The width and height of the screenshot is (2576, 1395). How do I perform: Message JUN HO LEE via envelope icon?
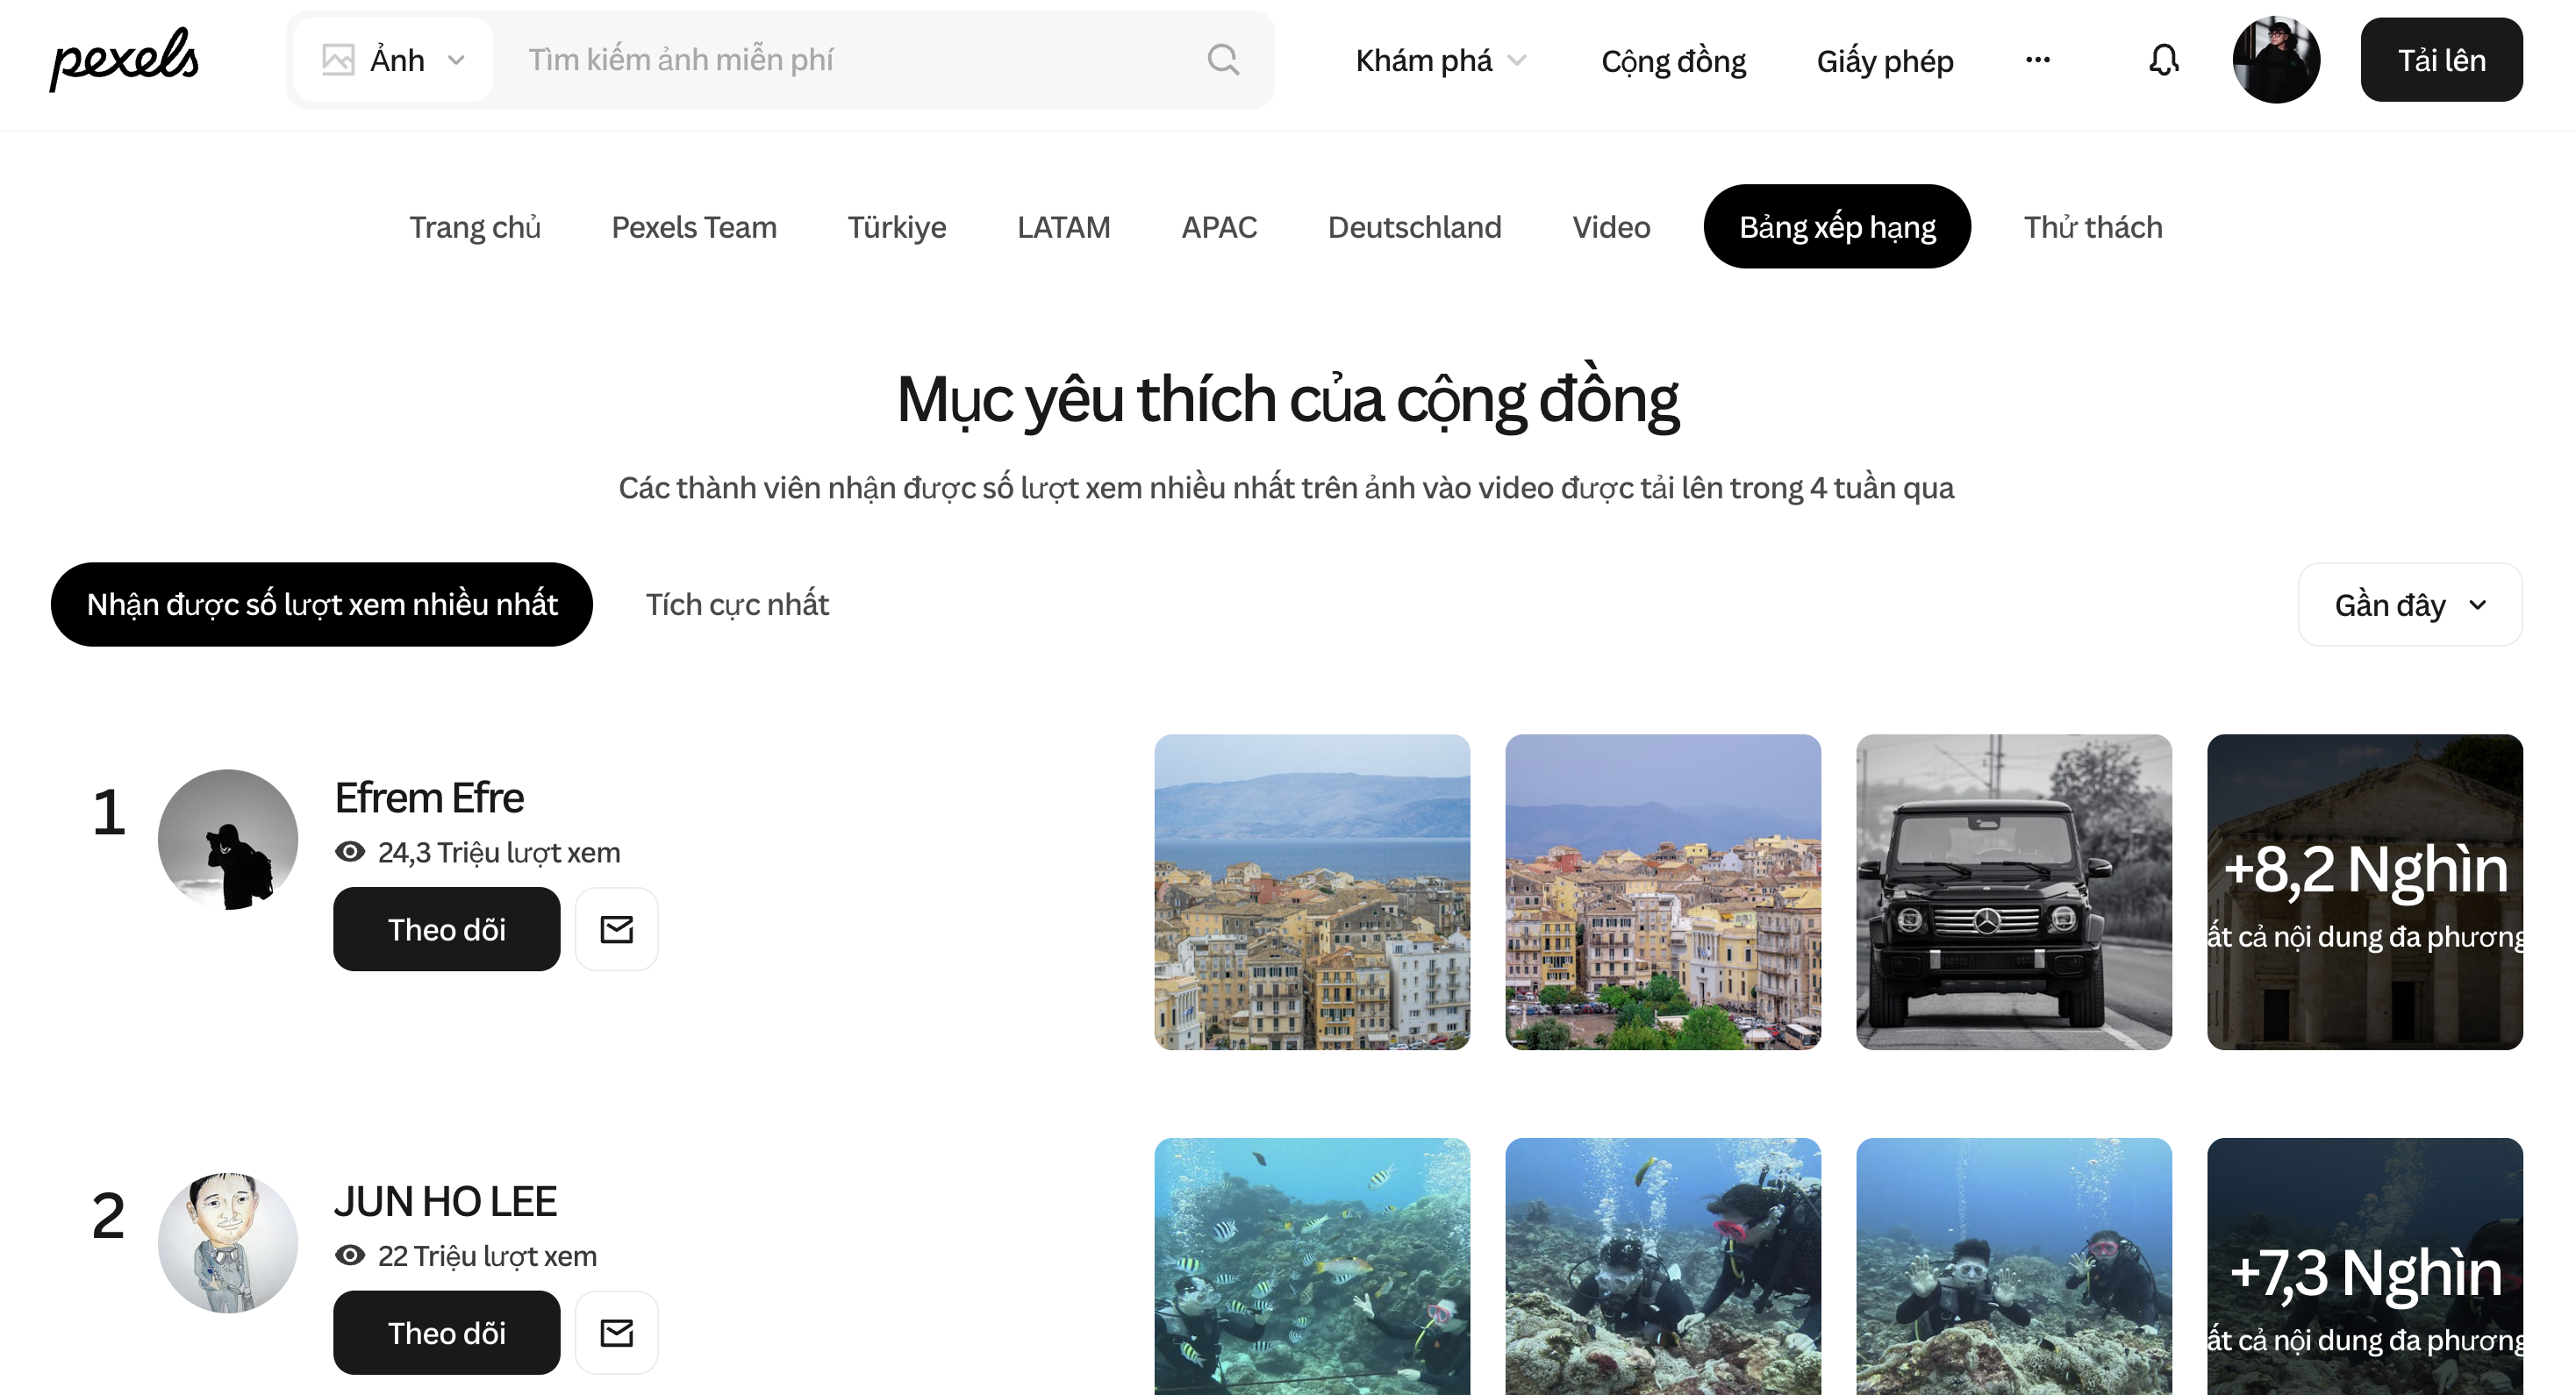point(616,1332)
